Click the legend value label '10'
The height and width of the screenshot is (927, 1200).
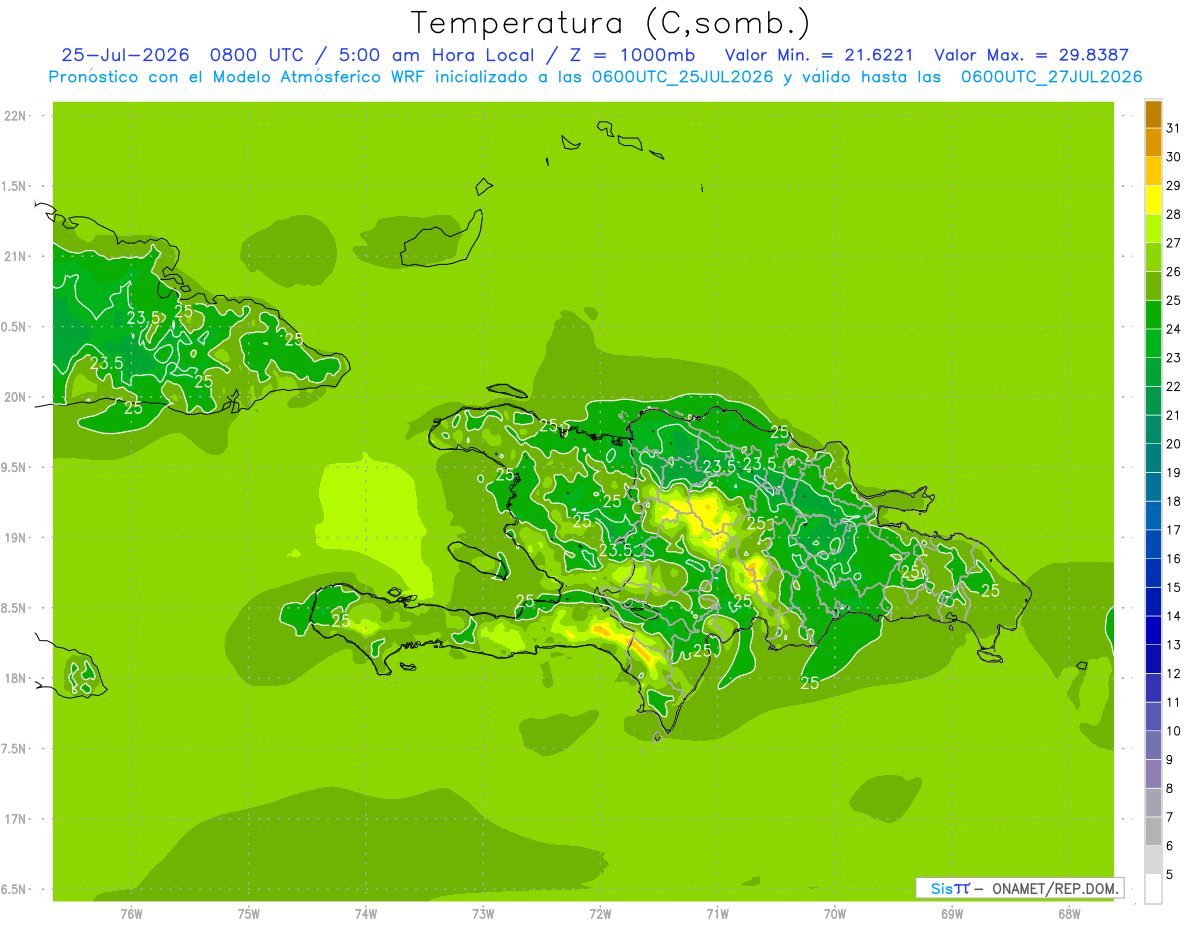click(1173, 731)
